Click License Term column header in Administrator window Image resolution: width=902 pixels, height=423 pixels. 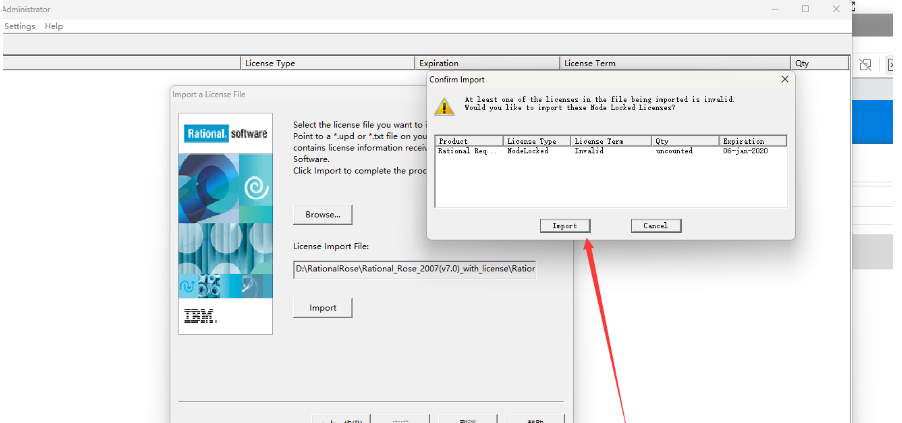click(x=675, y=63)
